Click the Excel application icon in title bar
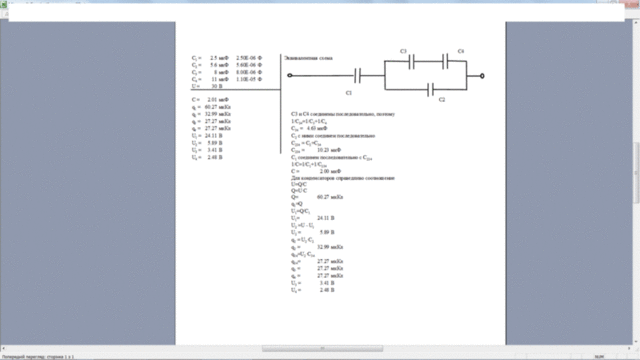Viewport: 640px width, 360px height. 3,5
